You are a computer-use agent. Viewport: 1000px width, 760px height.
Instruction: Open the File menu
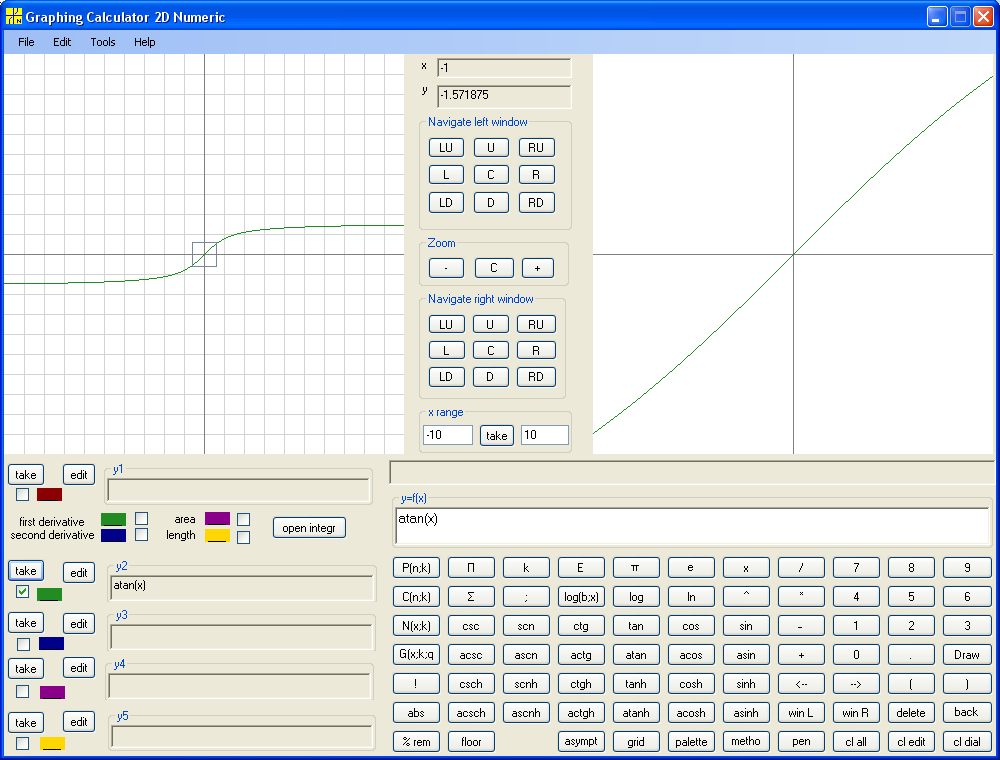pyautogui.click(x=26, y=42)
